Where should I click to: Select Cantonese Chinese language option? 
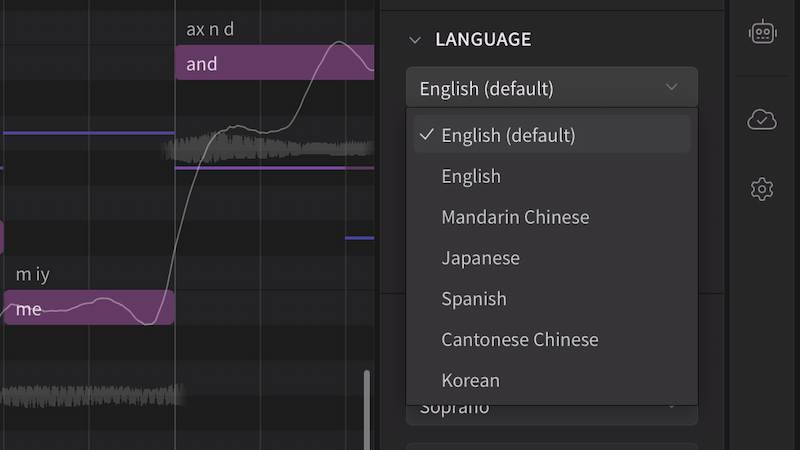click(519, 340)
